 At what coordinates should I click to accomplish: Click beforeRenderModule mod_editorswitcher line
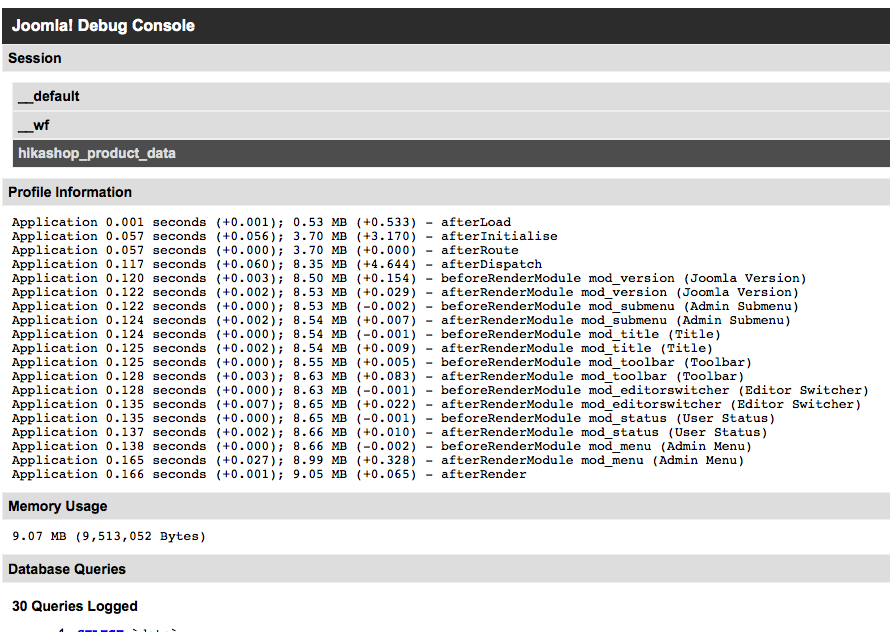440,390
